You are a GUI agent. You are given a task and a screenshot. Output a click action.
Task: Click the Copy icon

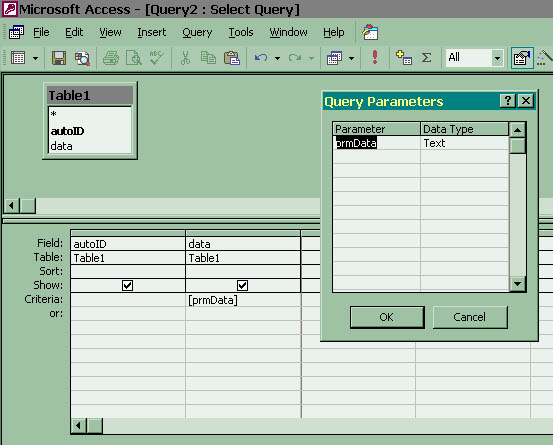pyautogui.click(x=208, y=58)
